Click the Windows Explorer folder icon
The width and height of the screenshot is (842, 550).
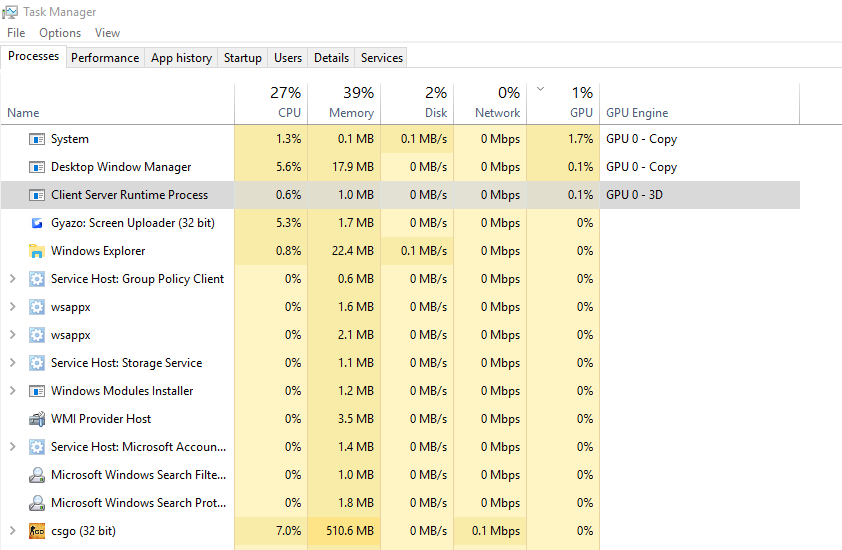point(37,251)
